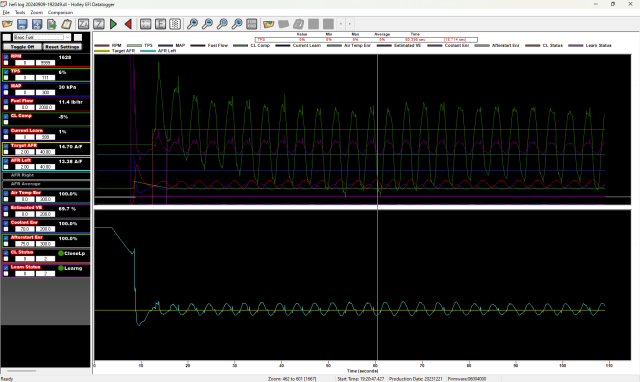640x382 pixels.
Task: Open the Comparison menu
Action: (x=60, y=12)
